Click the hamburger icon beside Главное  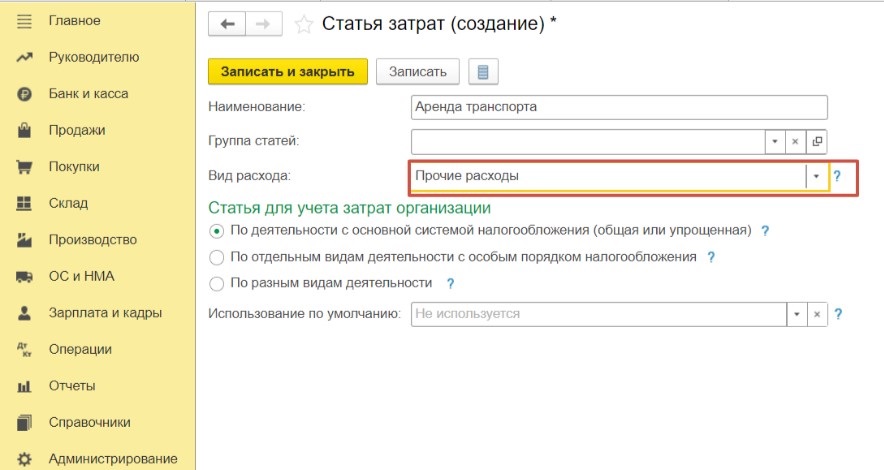click(24, 21)
